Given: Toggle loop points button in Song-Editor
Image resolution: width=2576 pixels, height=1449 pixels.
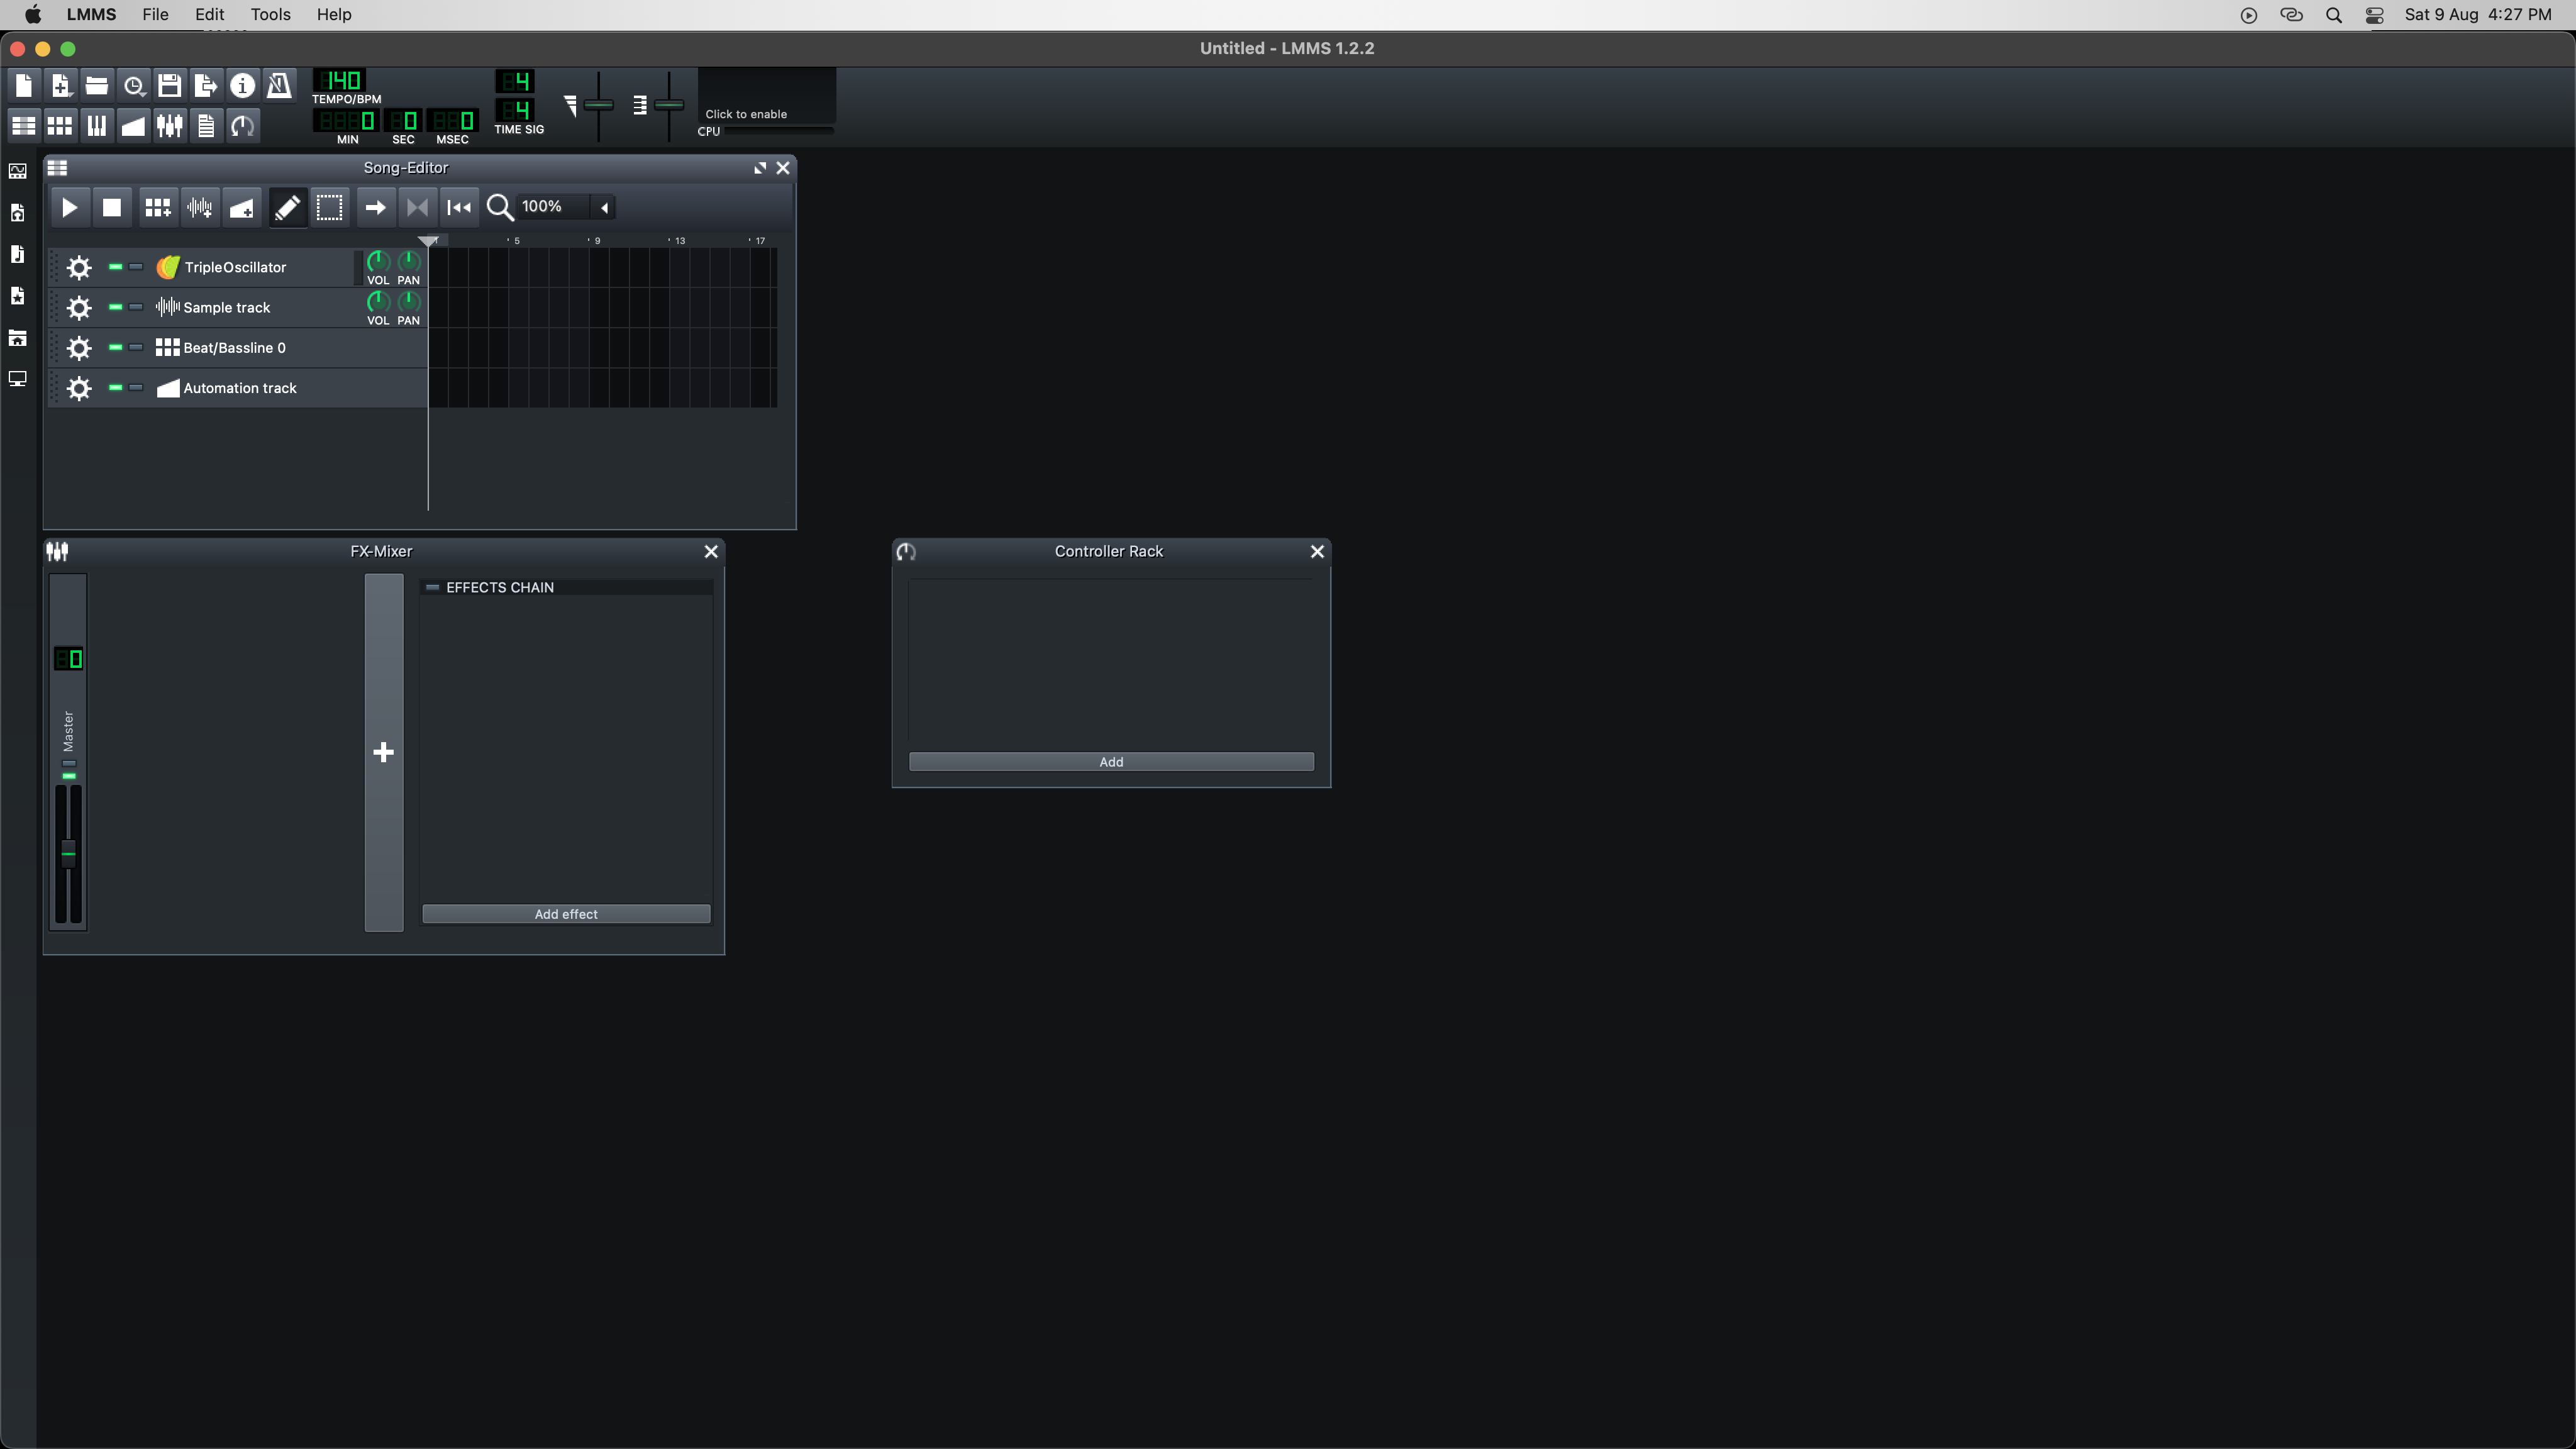Looking at the screenshot, I should point(417,207).
